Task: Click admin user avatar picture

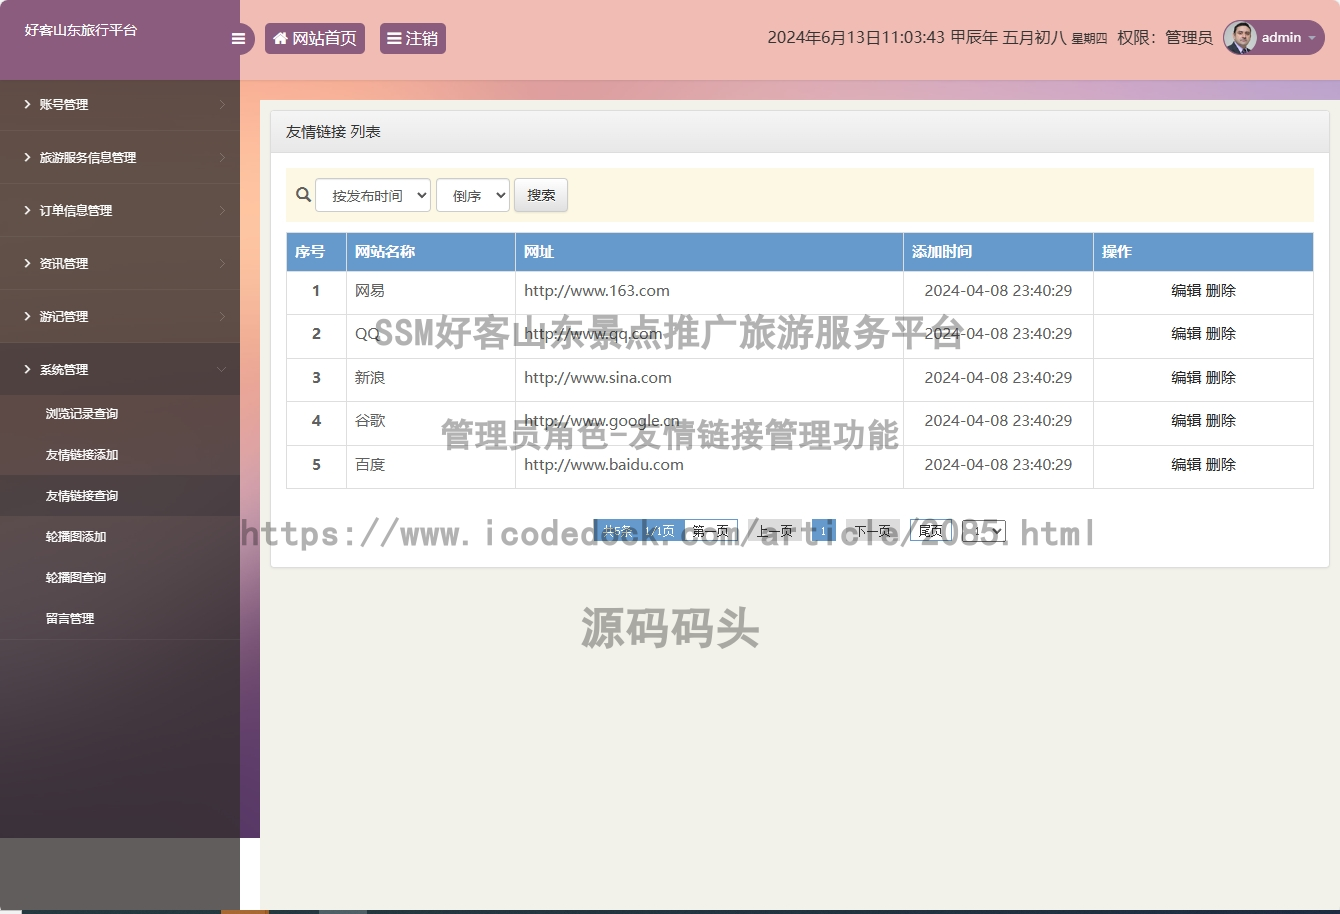Action: tap(1240, 38)
